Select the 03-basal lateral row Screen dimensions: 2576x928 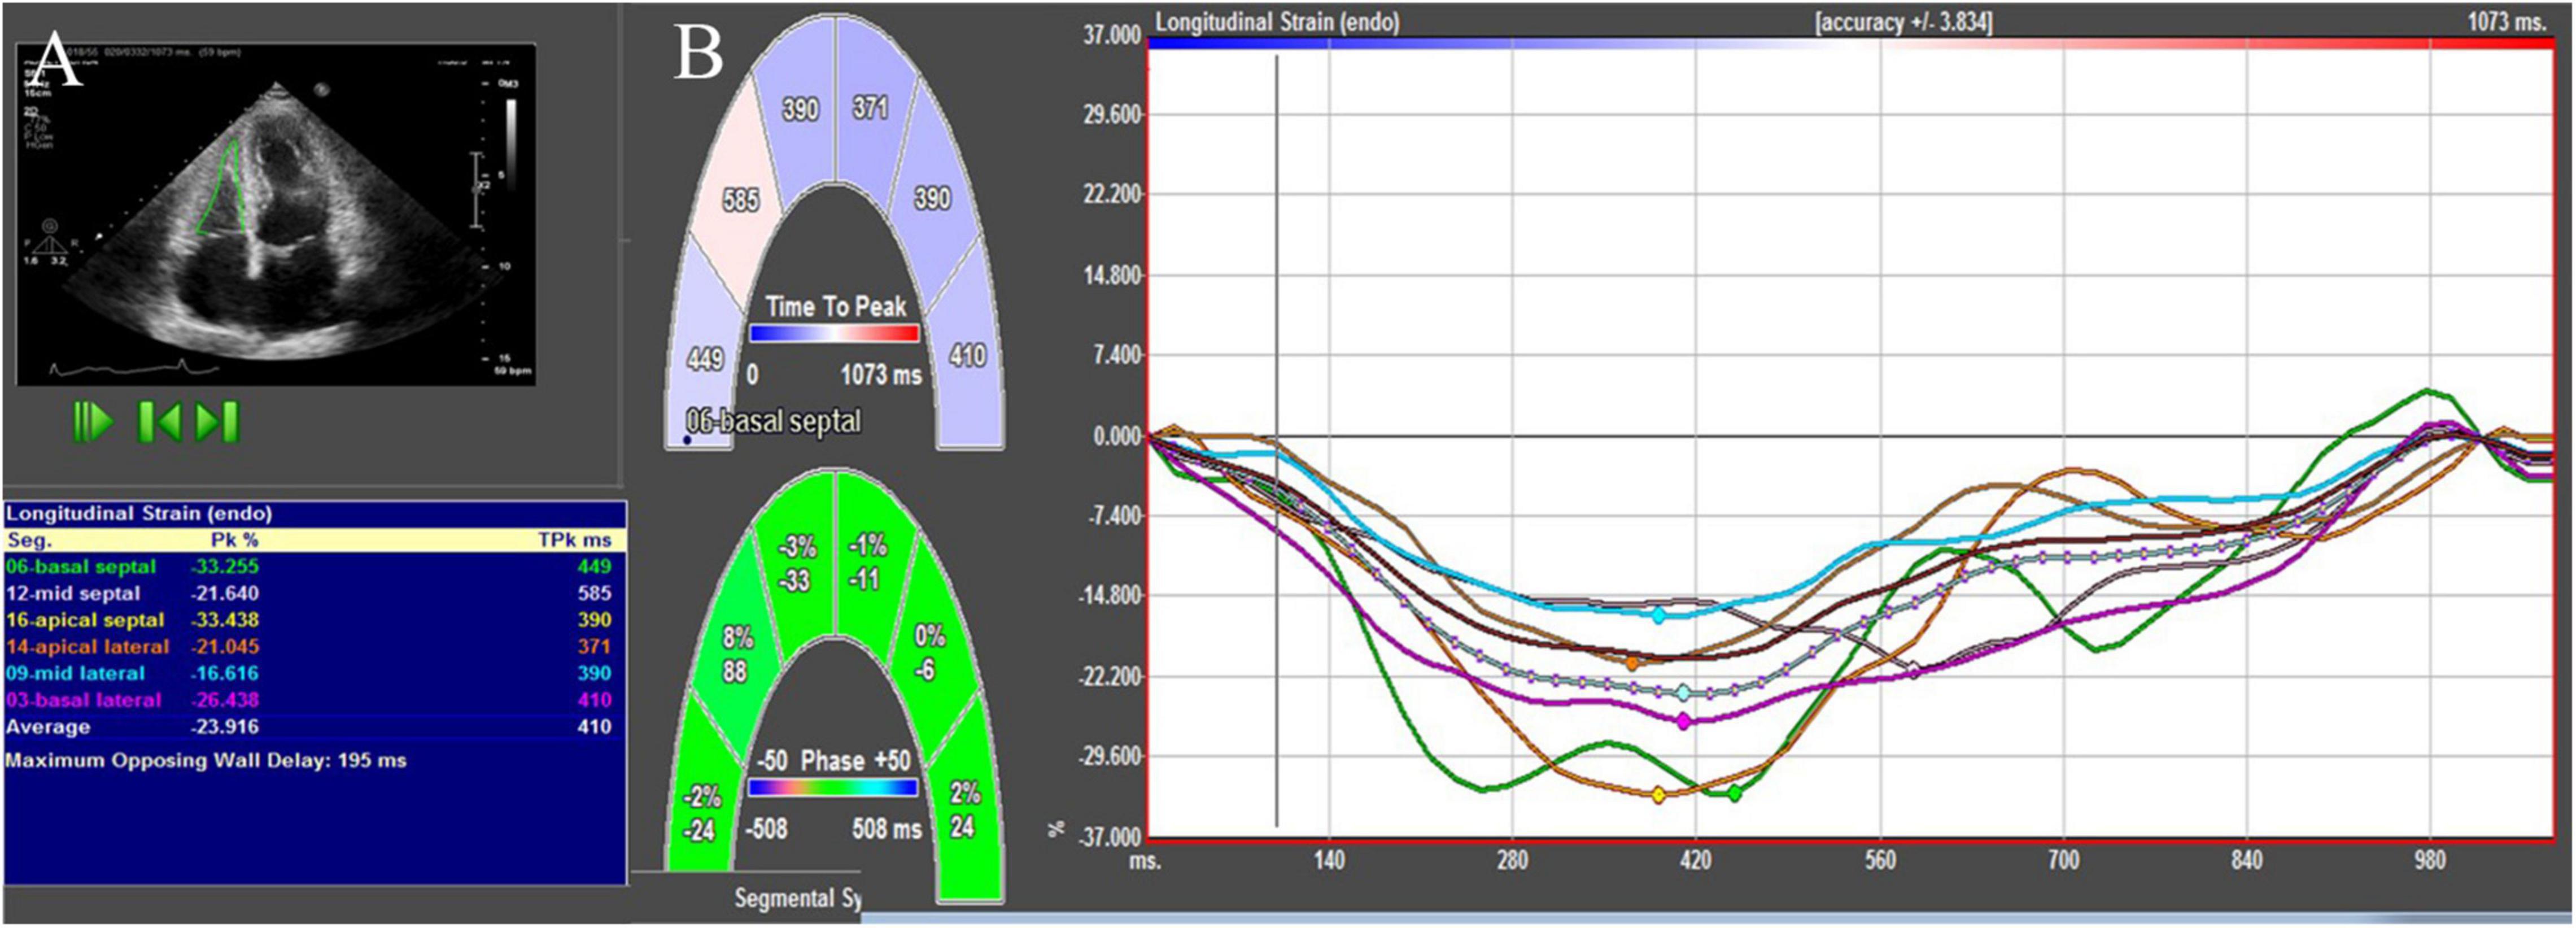click(314, 700)
